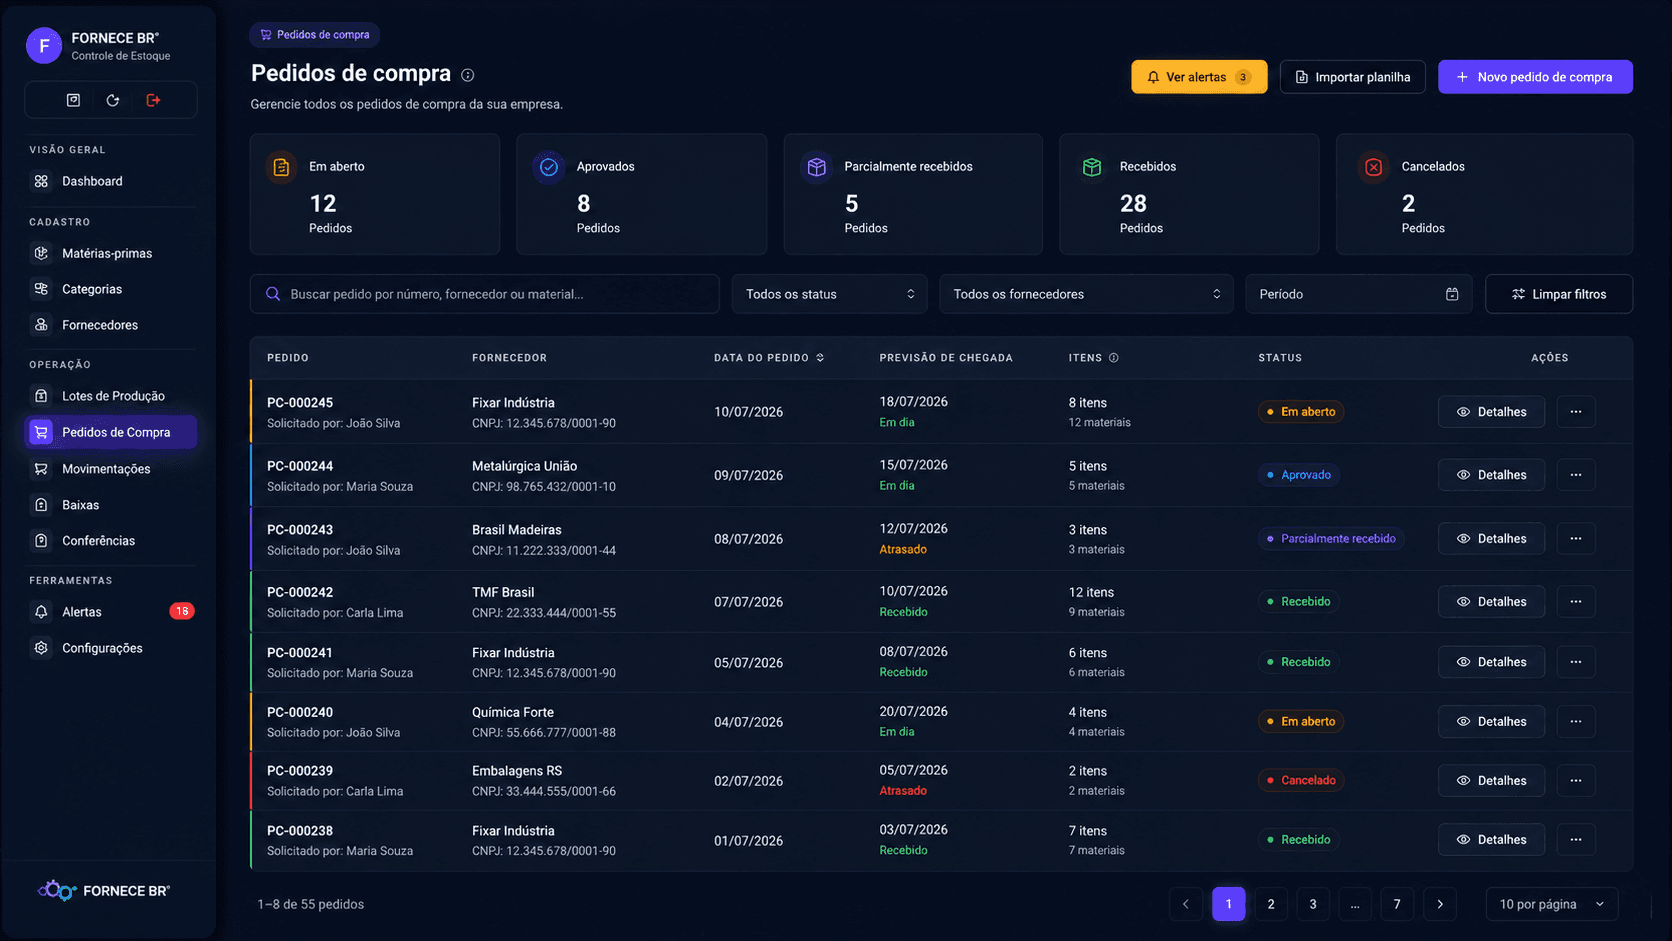Open the calendar icon in Período field

tap(1452, 294)
